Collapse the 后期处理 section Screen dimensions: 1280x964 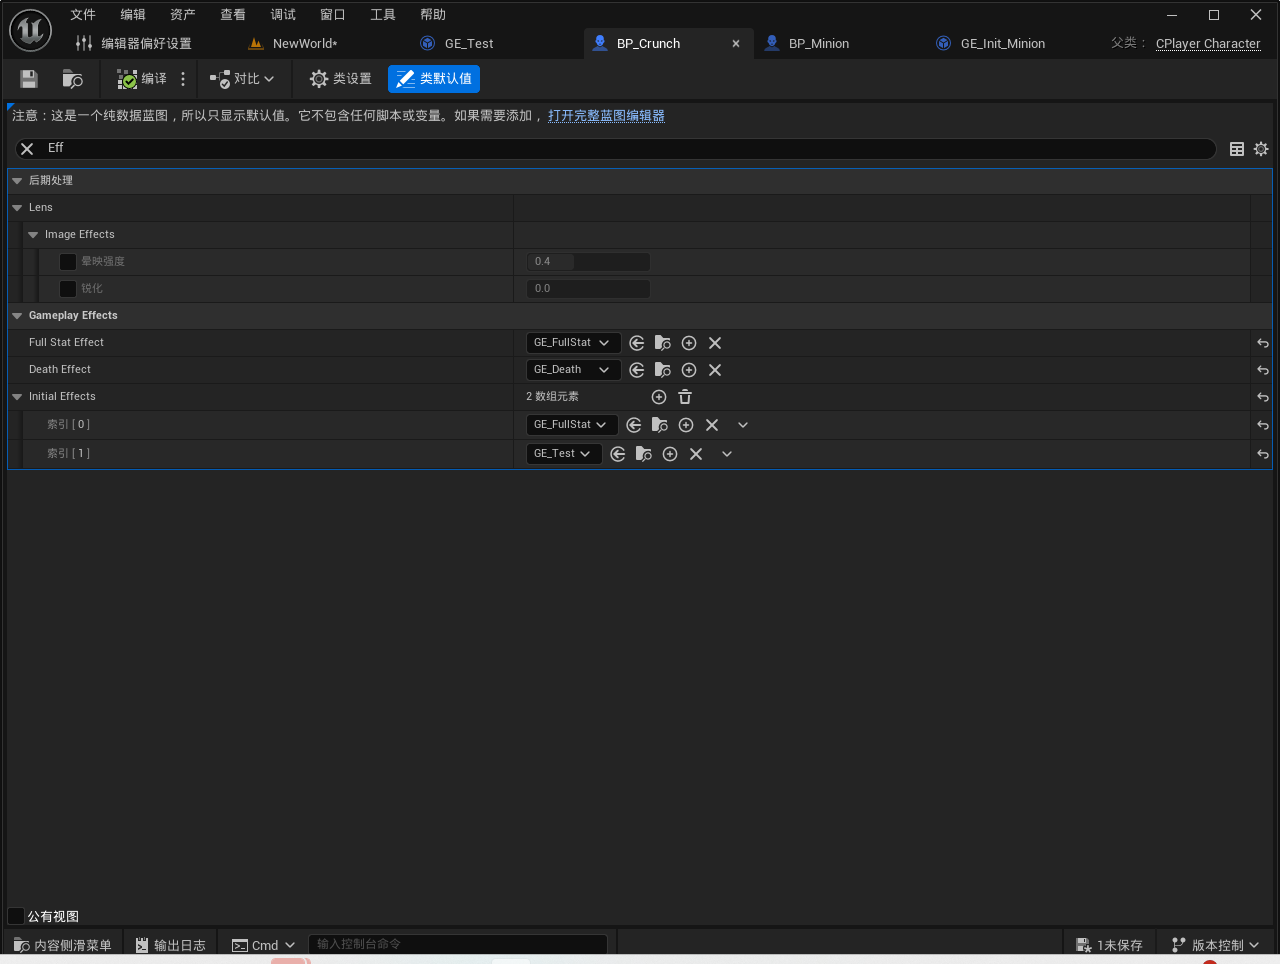click(x=17, y=181)
